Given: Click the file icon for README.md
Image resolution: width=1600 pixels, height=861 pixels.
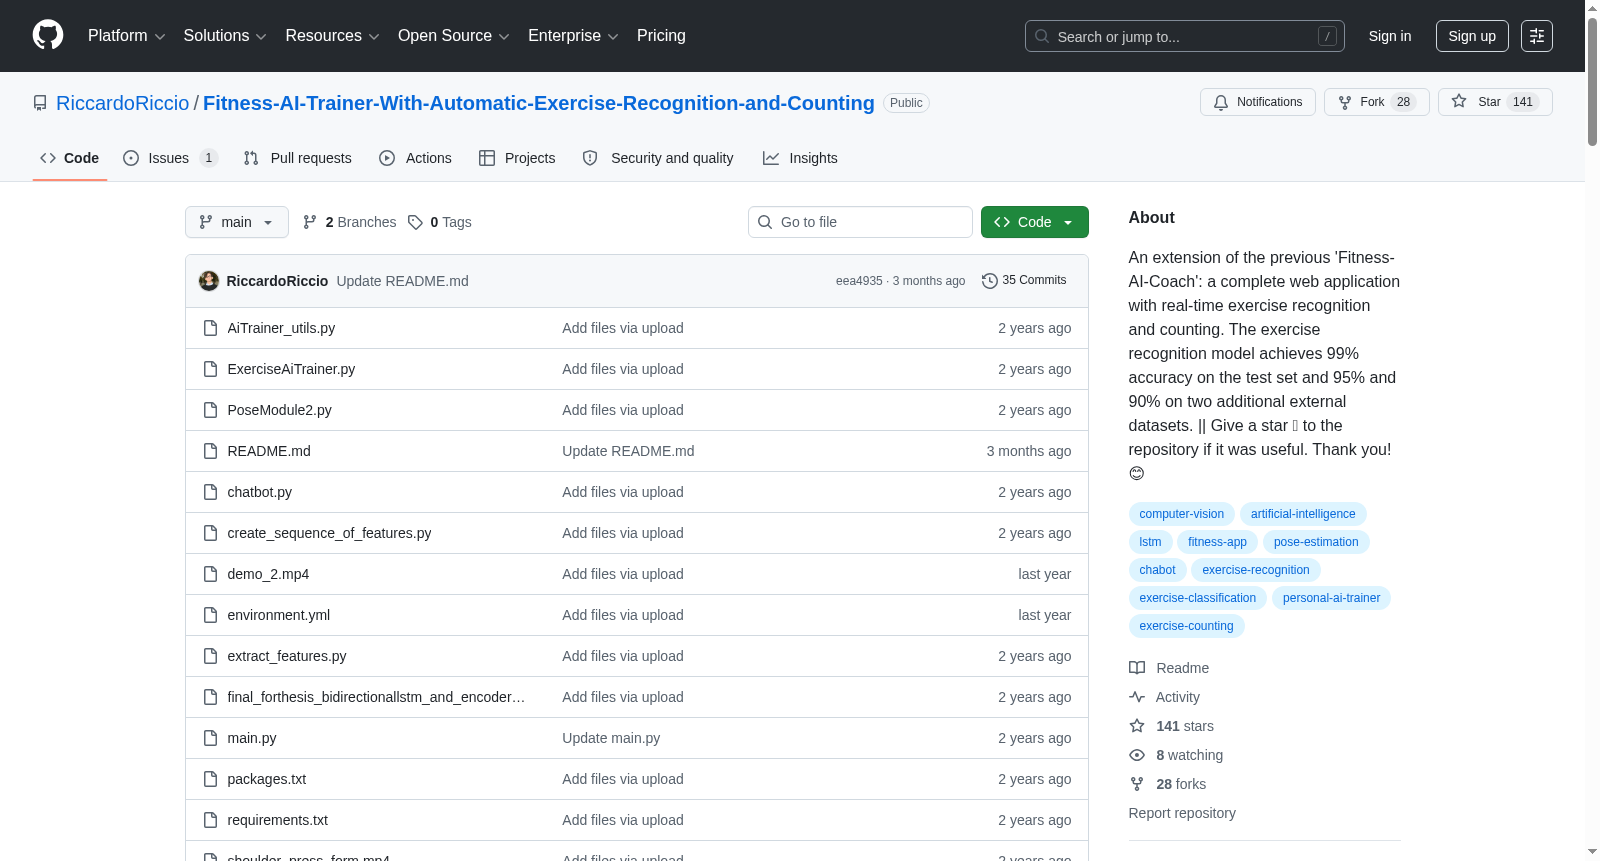Looking at the screenshot, I should coord(210,451).
